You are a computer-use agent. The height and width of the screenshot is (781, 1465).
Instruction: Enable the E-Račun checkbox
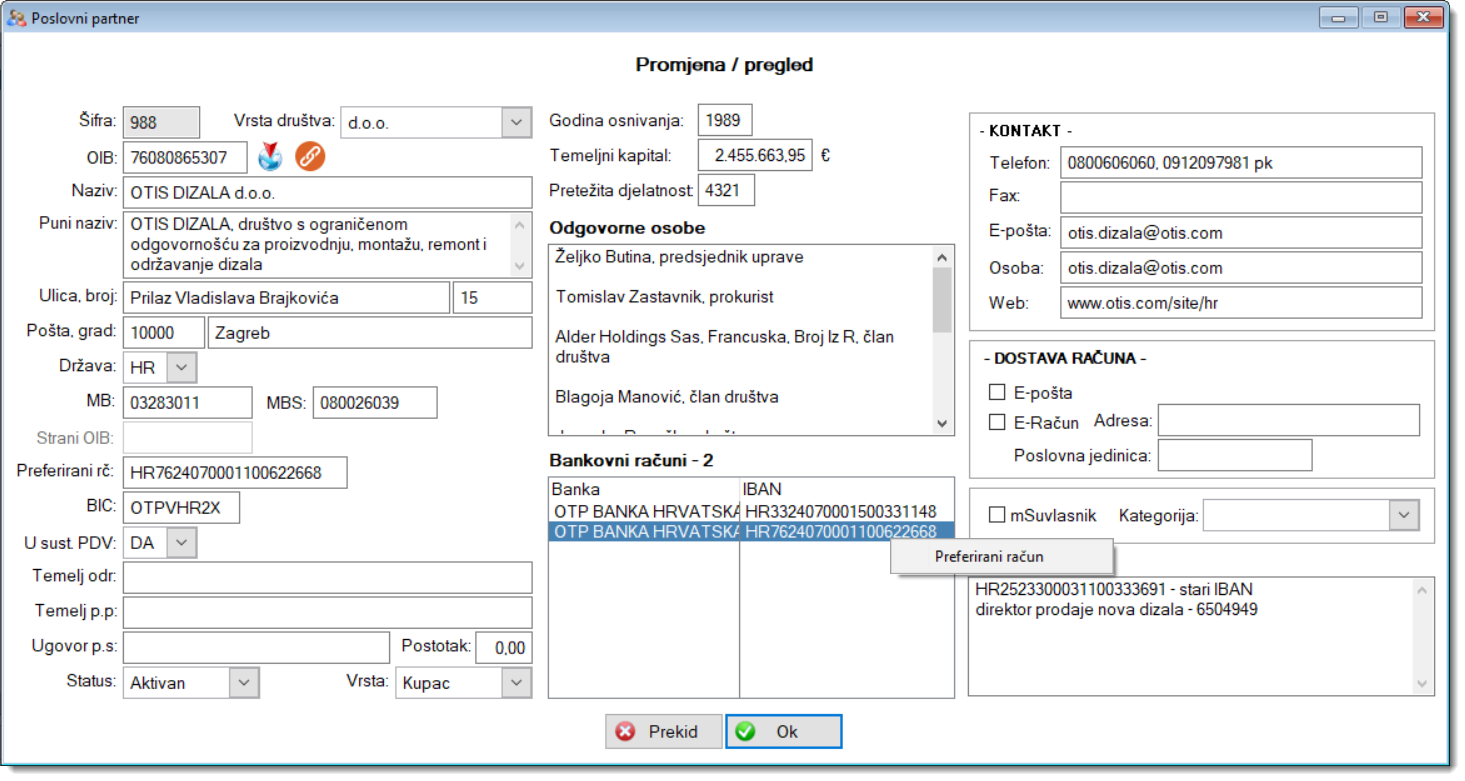click(997, 422)
